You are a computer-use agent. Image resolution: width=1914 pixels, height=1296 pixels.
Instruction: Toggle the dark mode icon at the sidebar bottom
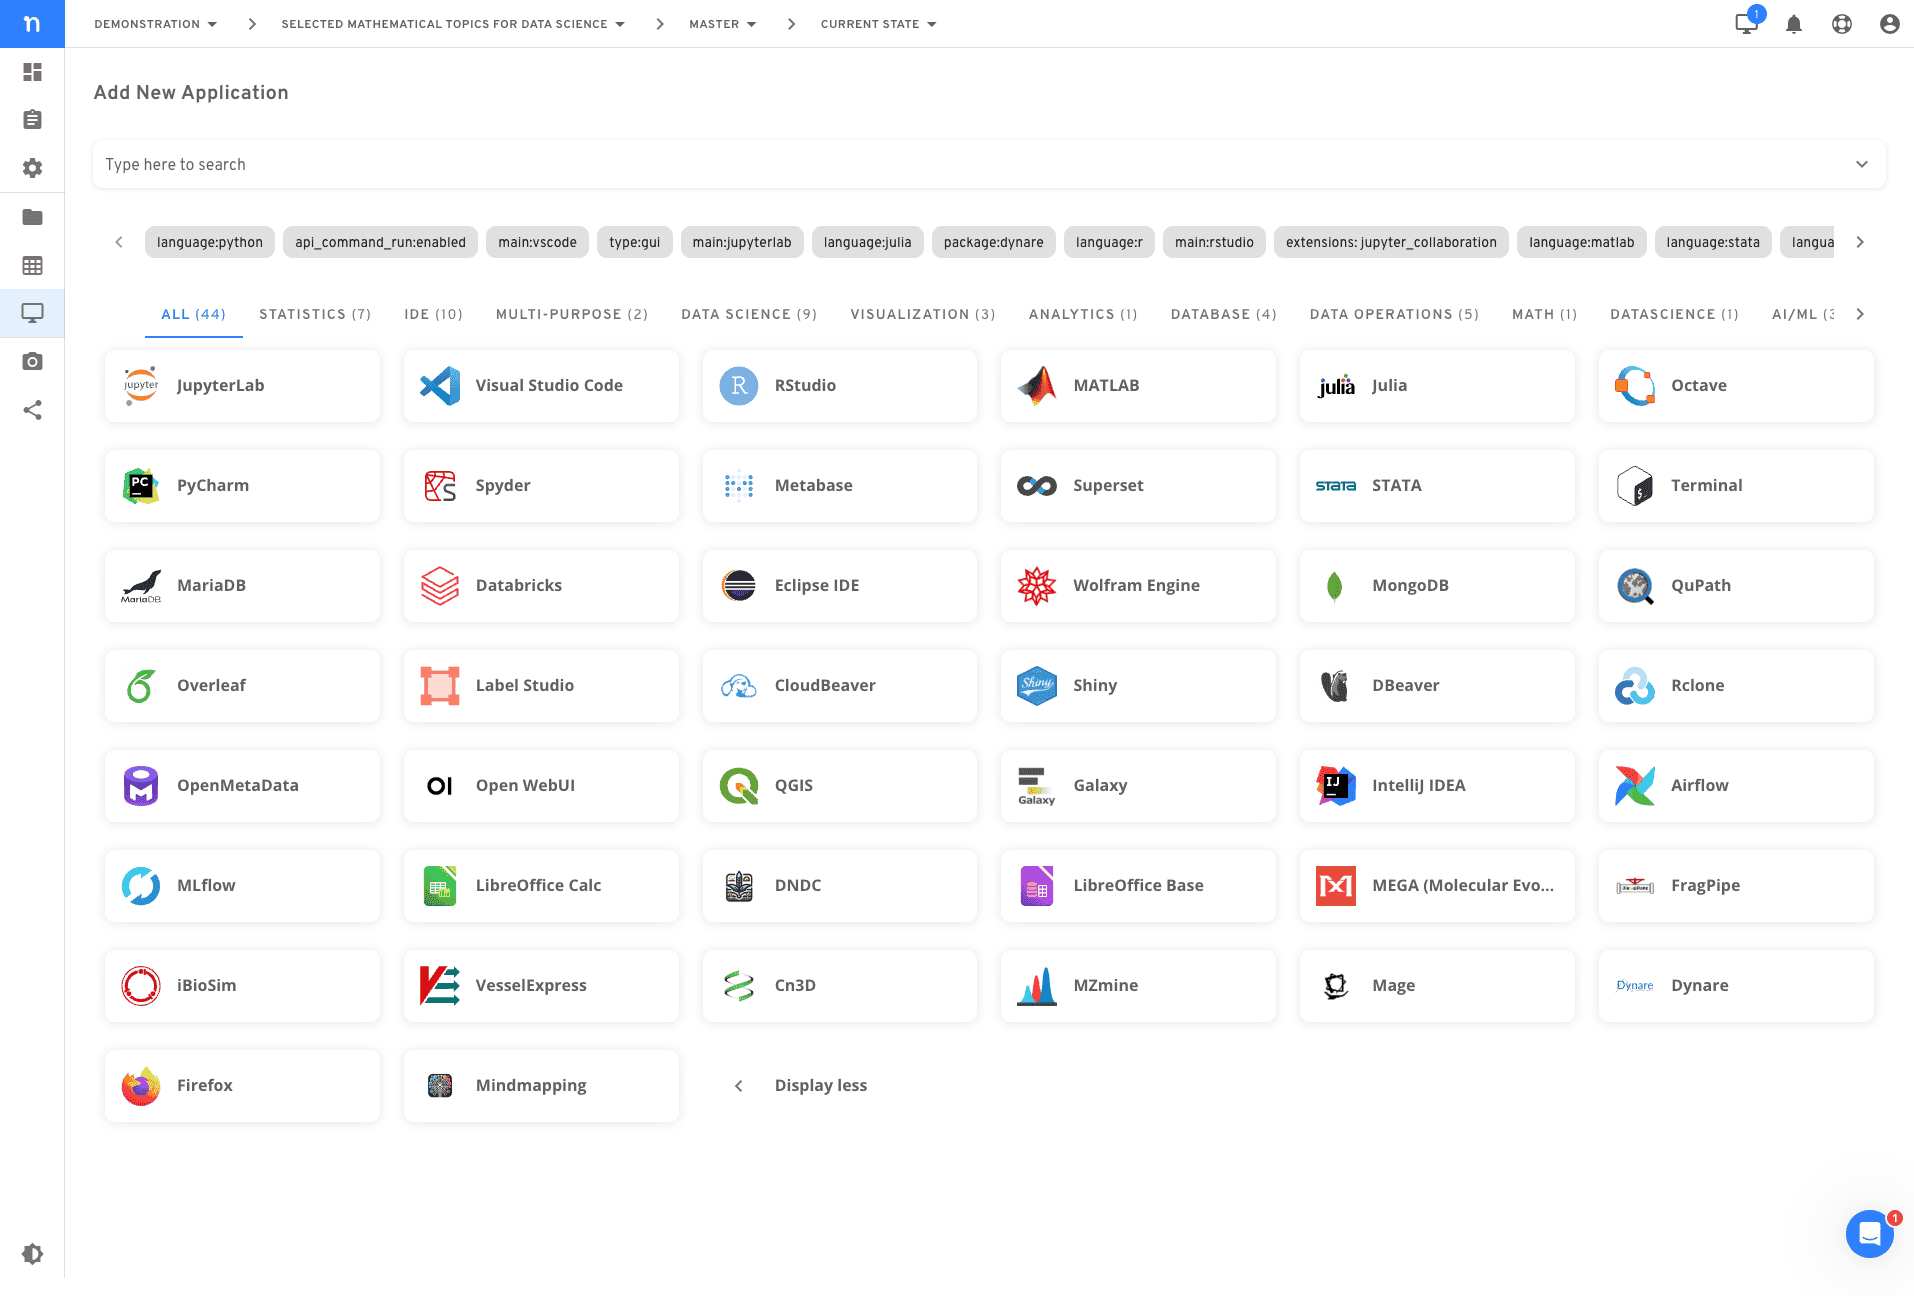[32, 1254]
